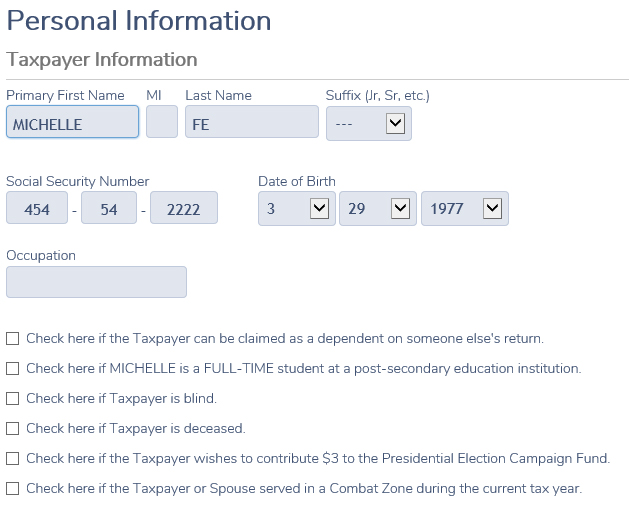The image size is (629, 525).
Task: Select the middle initial MI box
Action: coord(162,122)
